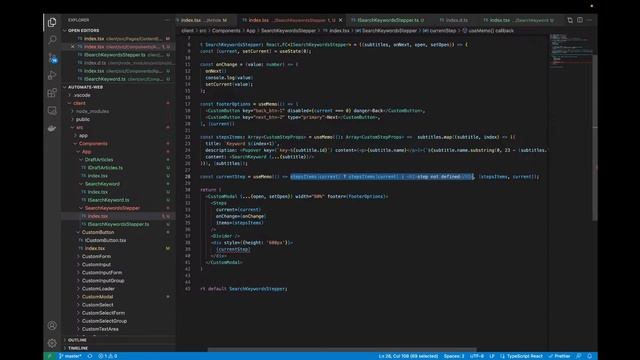Click useMemo() callback breadcrumb
This screenshot has width=640, height=360.
click(488, 31)
